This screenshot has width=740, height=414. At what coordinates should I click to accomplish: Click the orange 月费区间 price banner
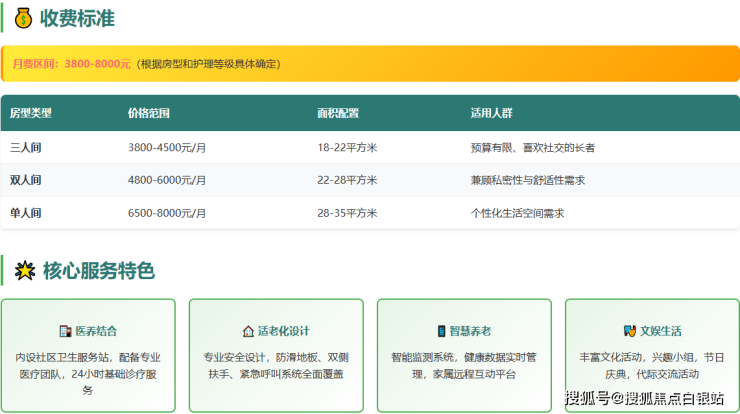(370, 63)
